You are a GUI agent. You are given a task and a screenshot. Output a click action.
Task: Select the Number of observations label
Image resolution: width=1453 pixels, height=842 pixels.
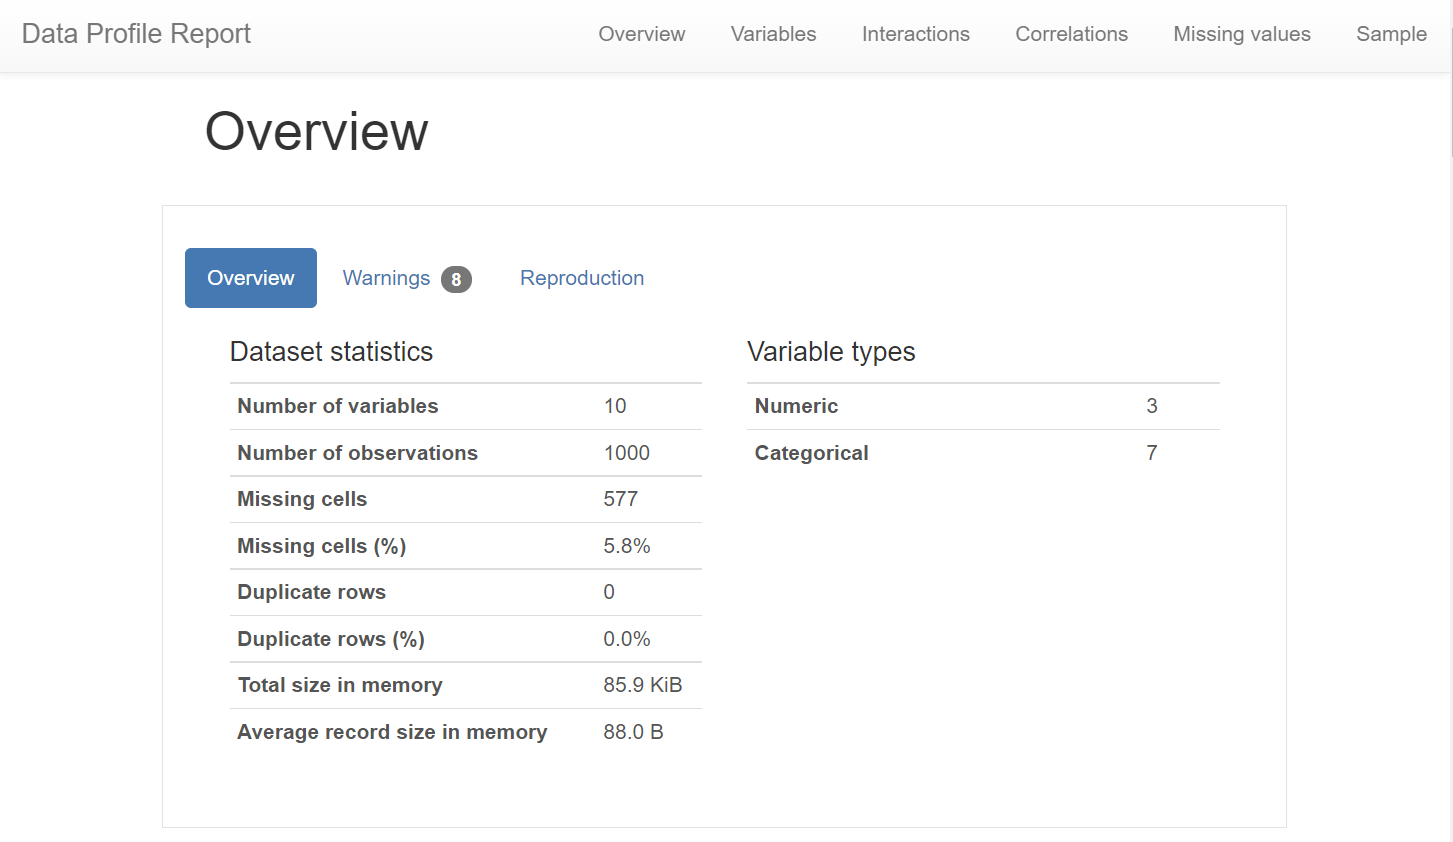357,453
